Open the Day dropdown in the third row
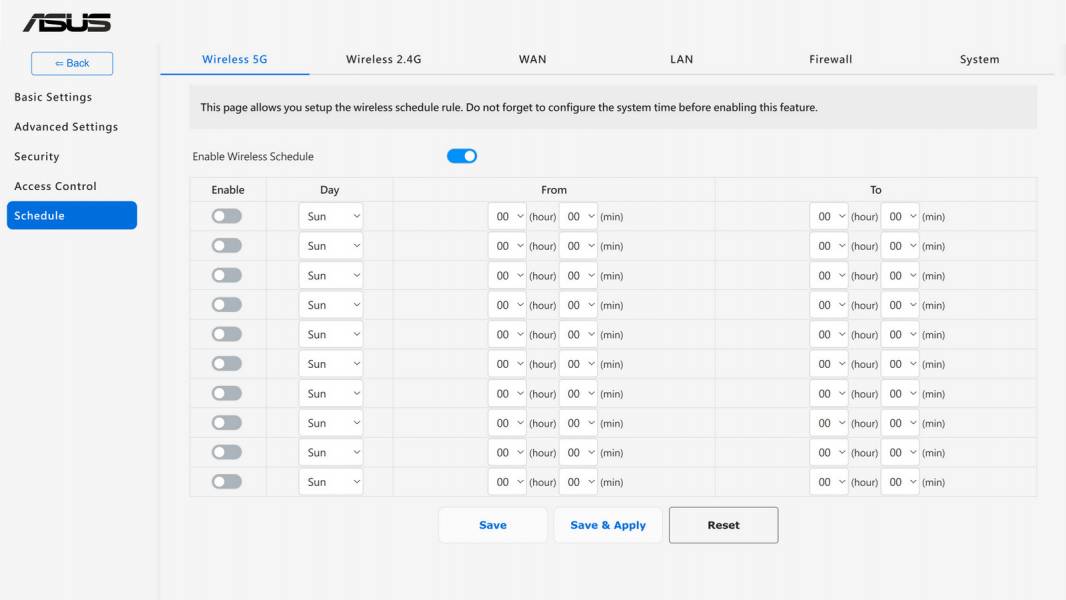The width and height of the screenshot is (1066, 600). click(330, 275)
